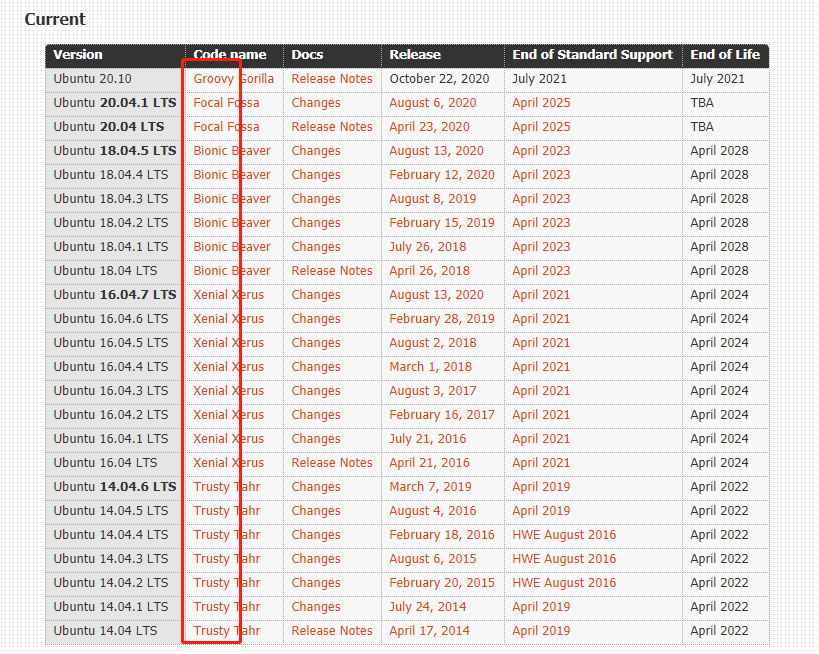
Task: Click the Current section heading
Action: [55, 19]
